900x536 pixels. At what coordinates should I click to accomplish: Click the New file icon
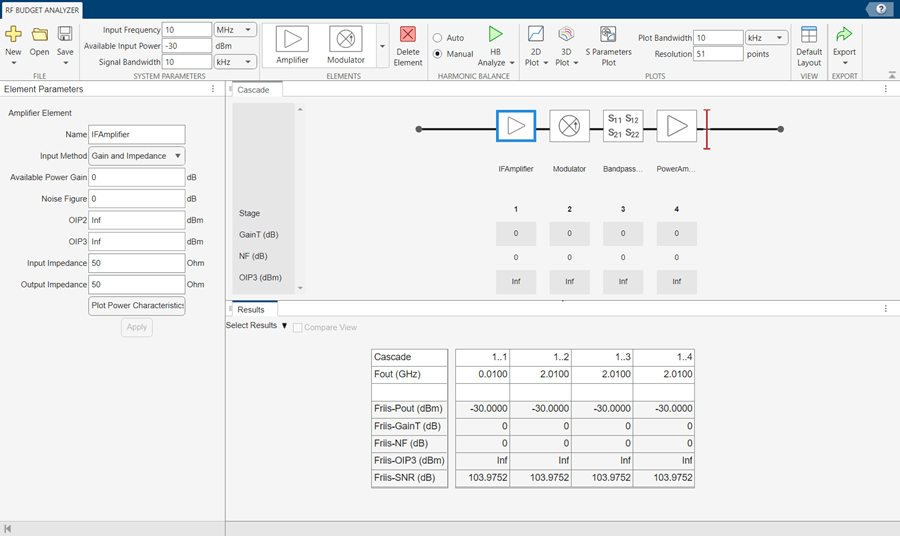pos(13,35)
